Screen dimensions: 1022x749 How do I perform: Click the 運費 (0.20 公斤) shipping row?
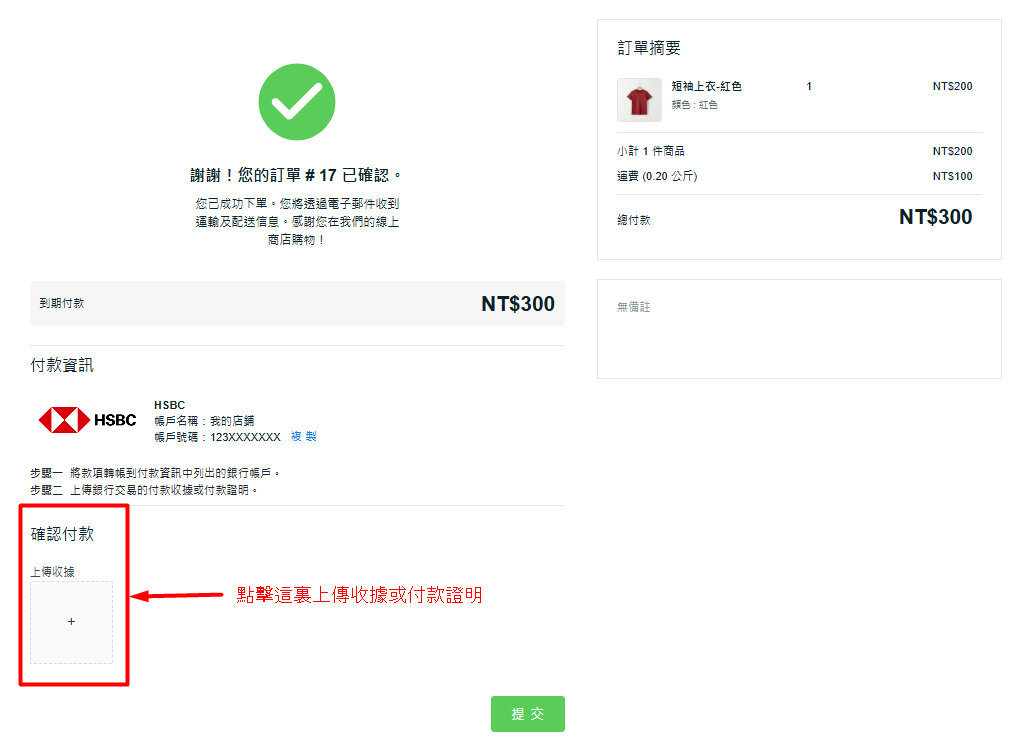(x=657, y=177)
